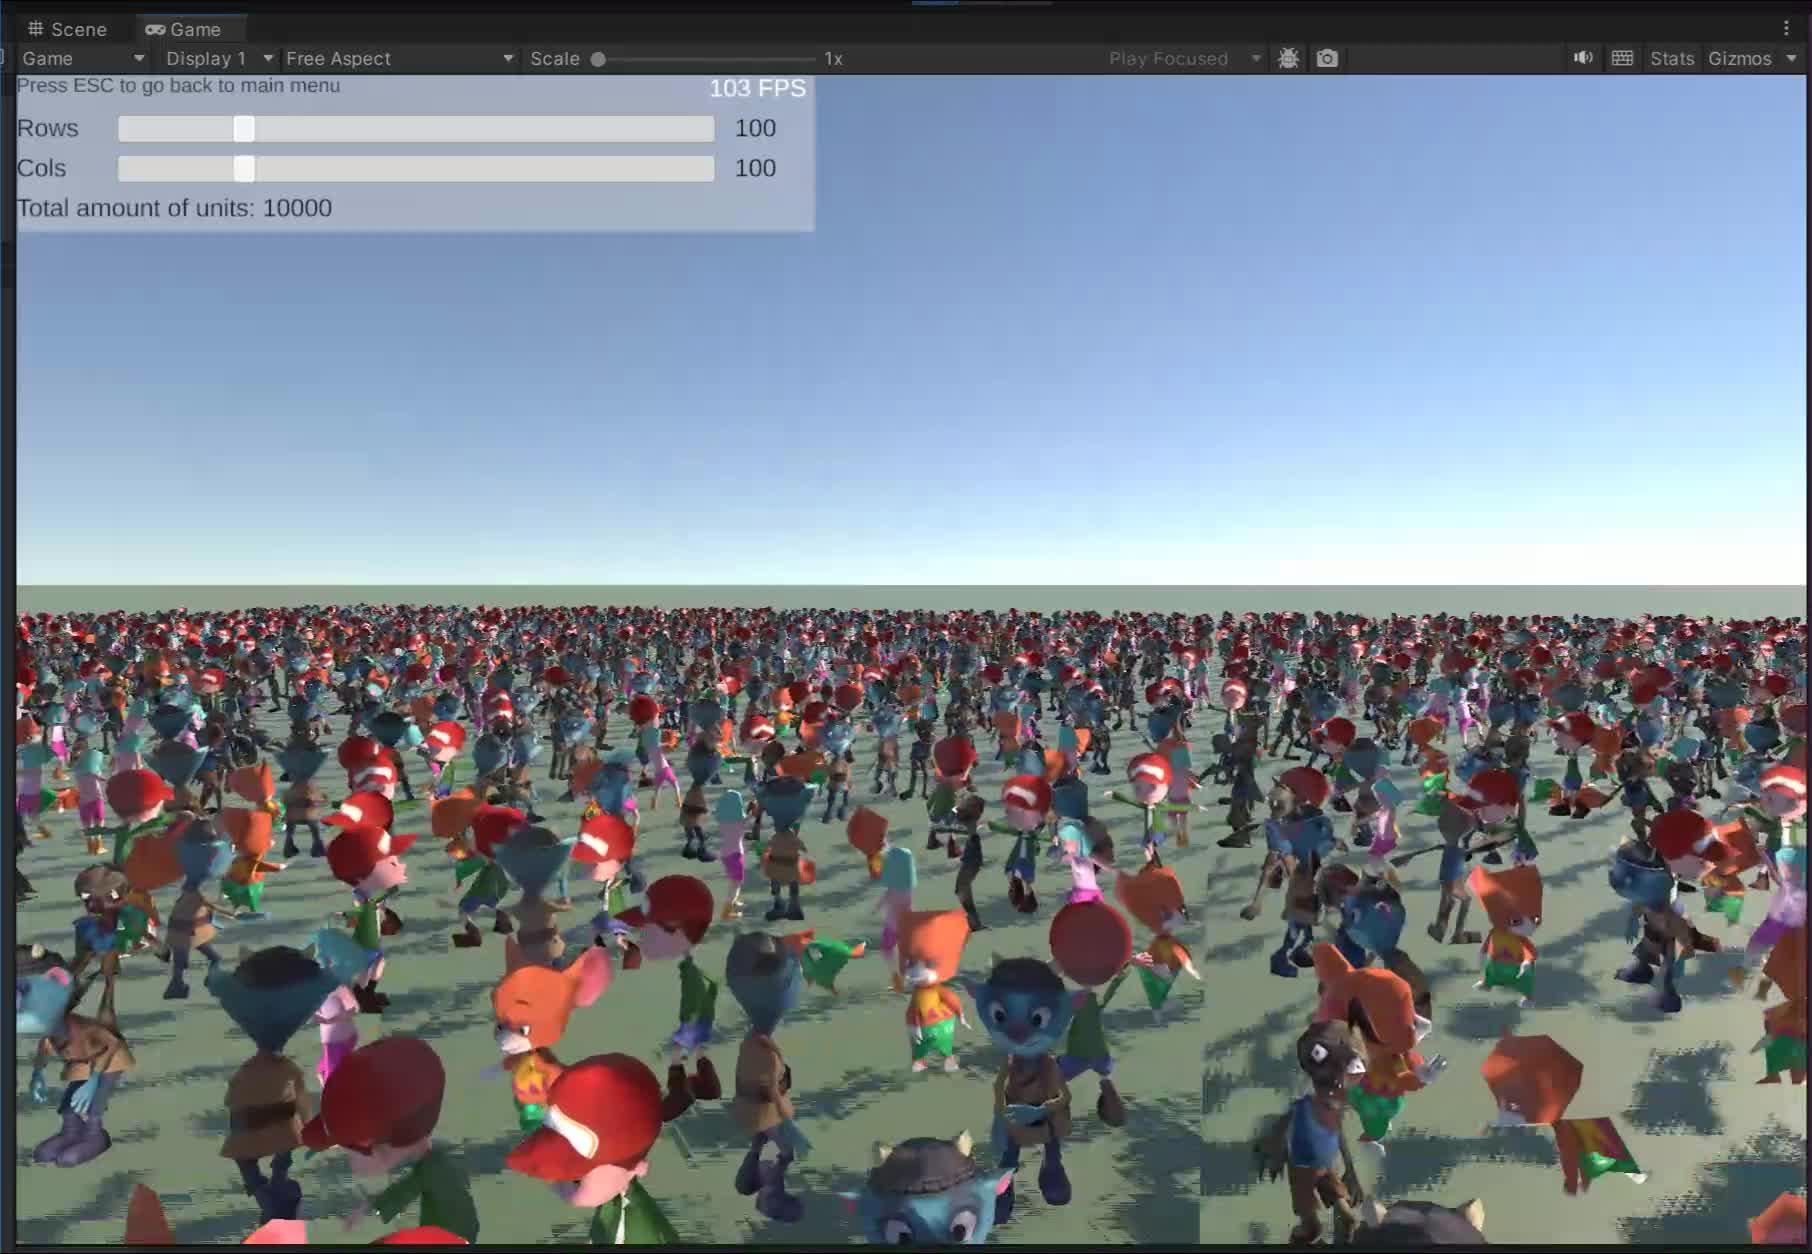Select the camera screenshot capture icon
The width and height of the screenshot is (1812, 1254).
[x=1327, y=58]
